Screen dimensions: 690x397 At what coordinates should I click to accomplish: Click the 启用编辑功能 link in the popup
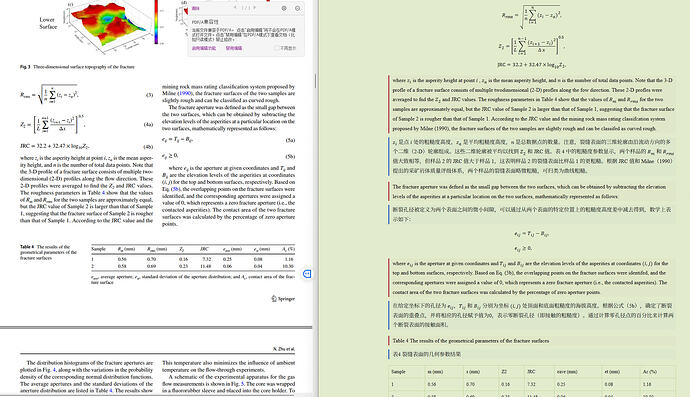[204, 48]
